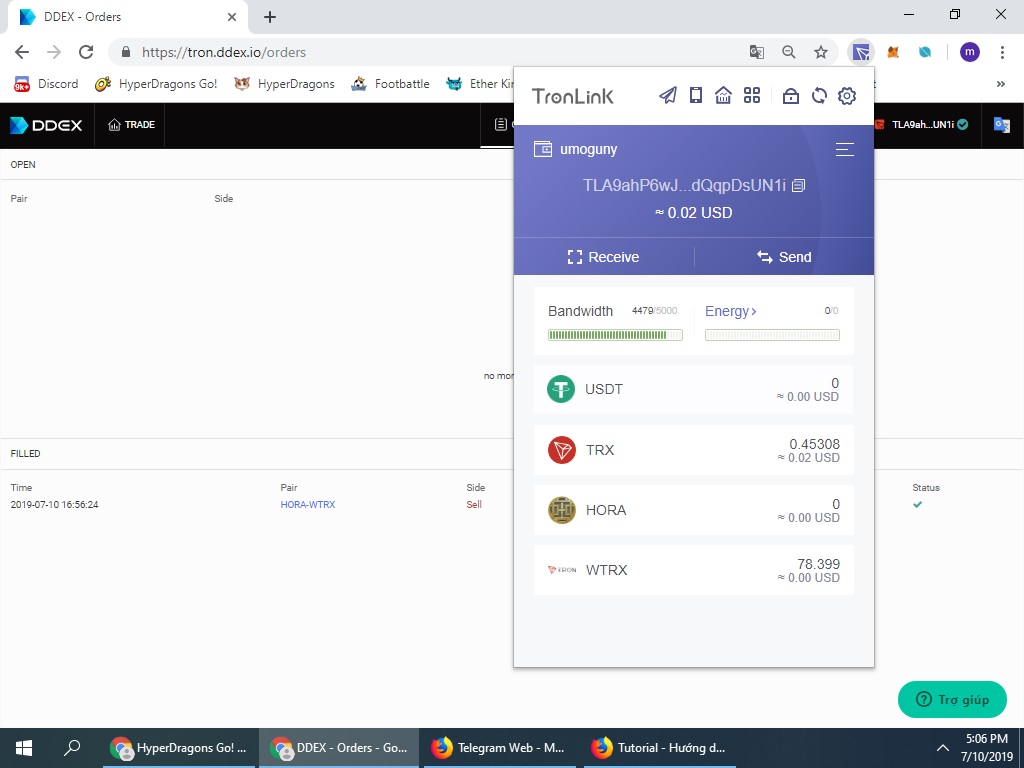Open the TronLink home icon
1024x768 pixels.
[x=723, y=95]
